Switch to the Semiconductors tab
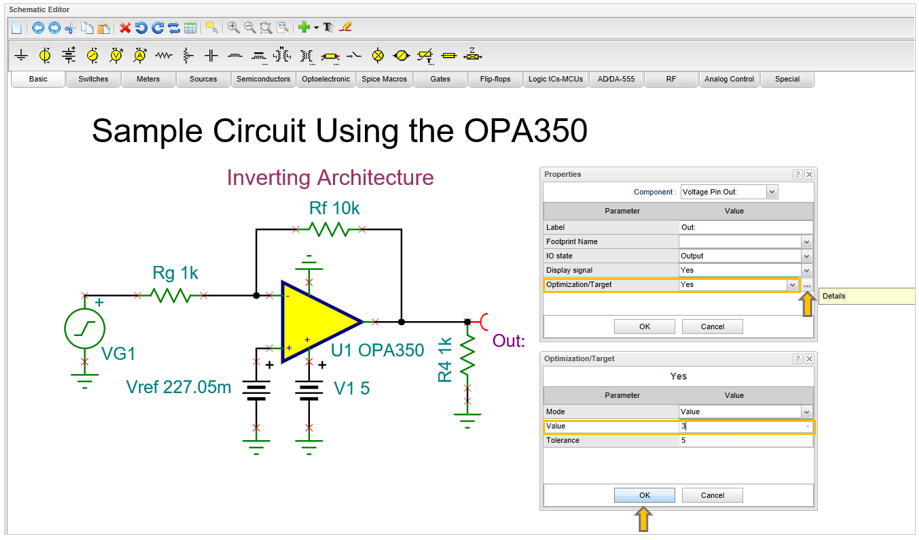The height and width of the screenshot is (540, 919). pyautogui.click(x=263, y=79)
